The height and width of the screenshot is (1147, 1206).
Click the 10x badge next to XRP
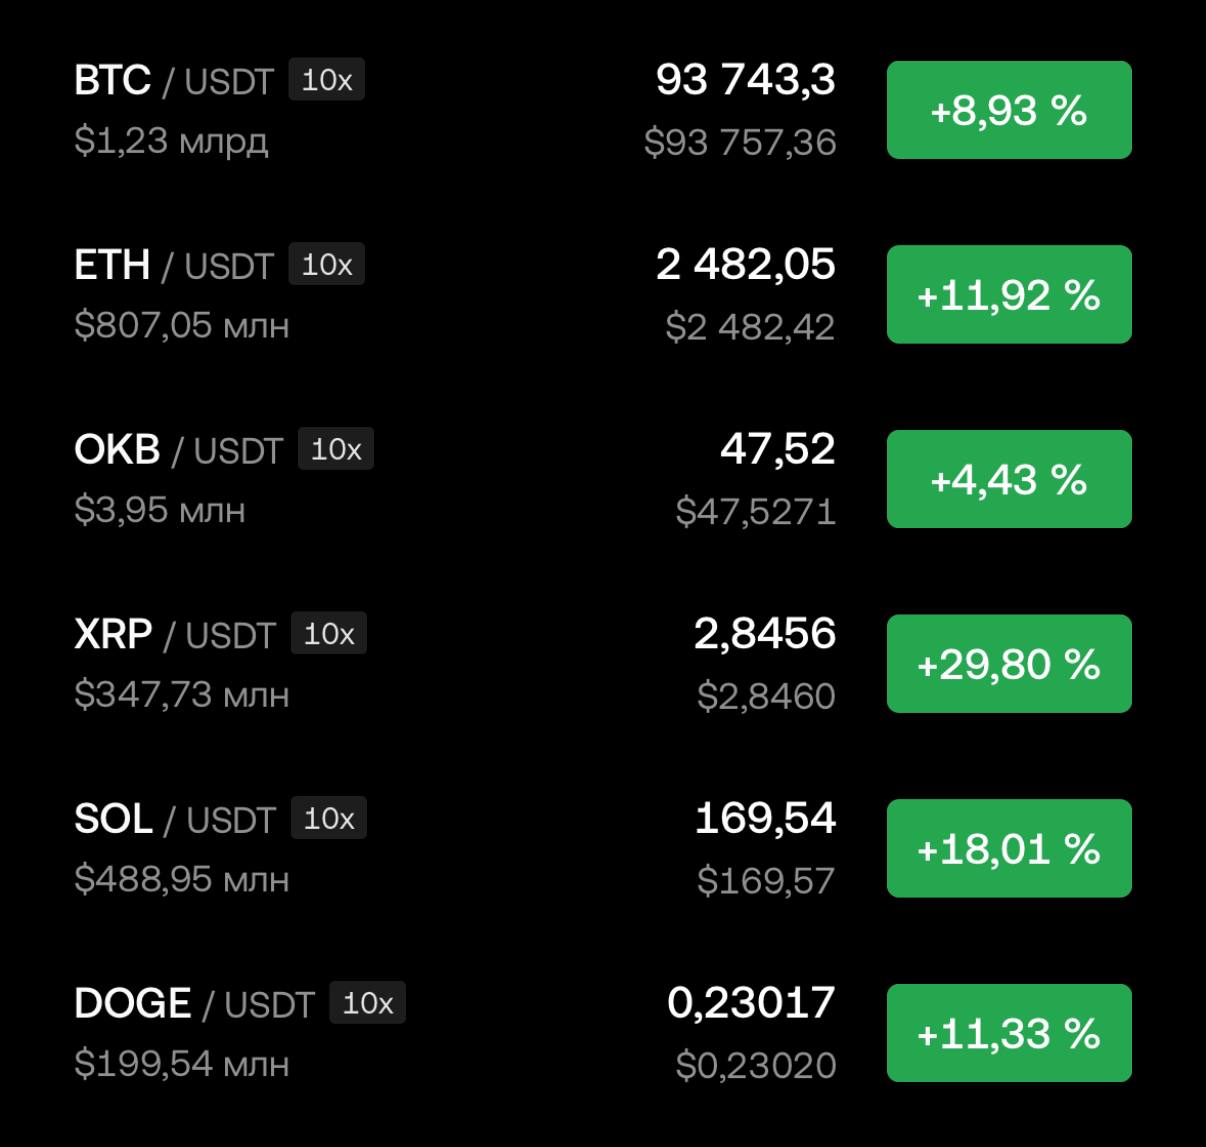point(329,634)
